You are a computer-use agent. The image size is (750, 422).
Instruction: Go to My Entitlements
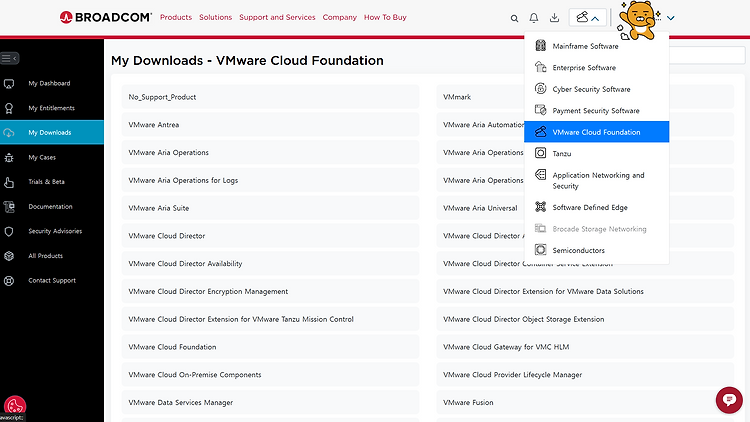(52, 108)
